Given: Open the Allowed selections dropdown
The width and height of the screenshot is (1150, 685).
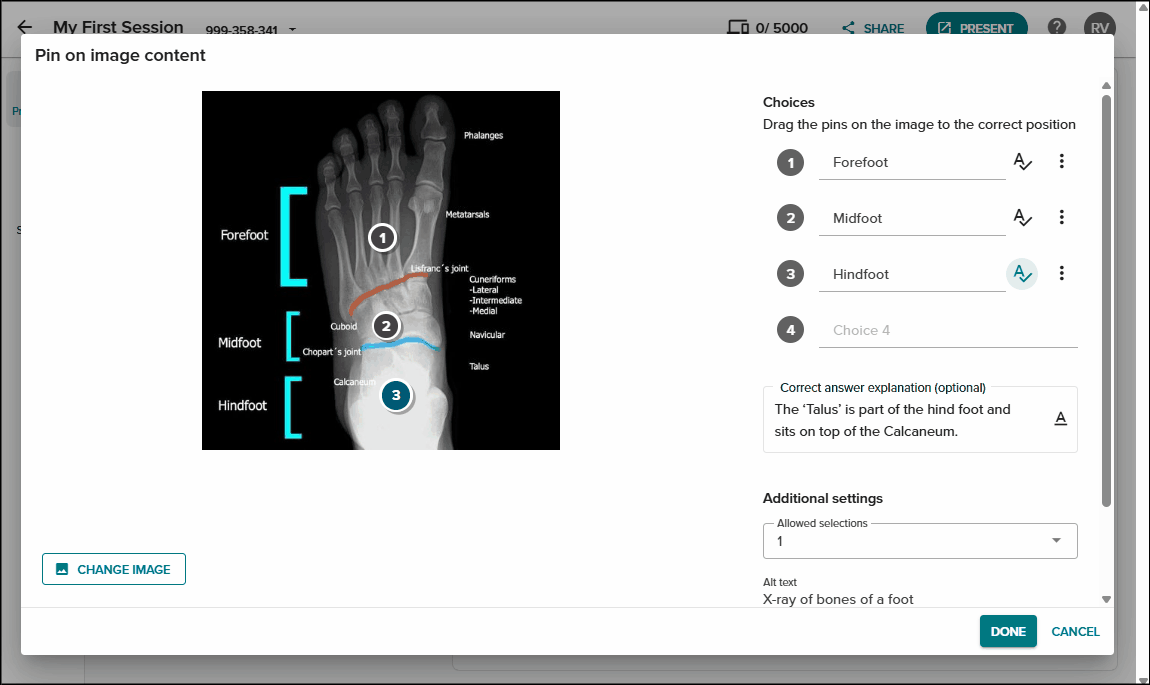Looking at the screenshot, I should coord(920,541).
